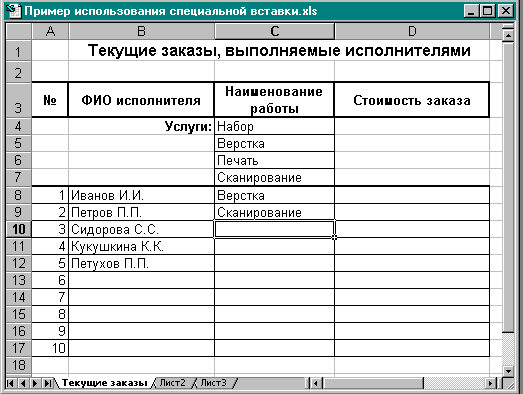The height and width of the screenshot is (394, 523).
Task: Select row 17 header
Action: pyautogui.click(x=19, y=348)
